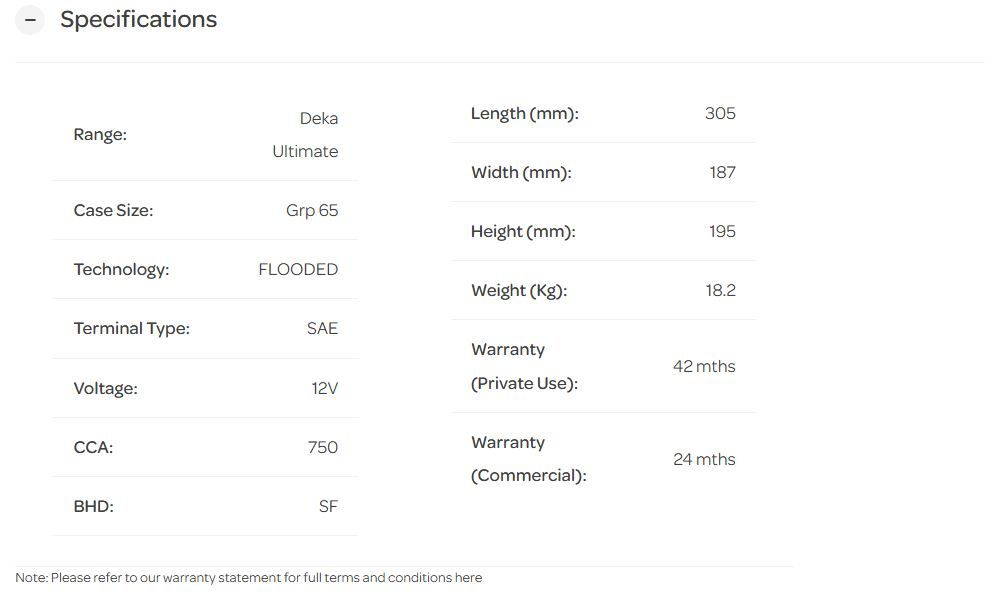Image resolution: width=998 pixels, height=598 pixels.
Task: Click the height value 195
Action: click(x=722, y=232)
